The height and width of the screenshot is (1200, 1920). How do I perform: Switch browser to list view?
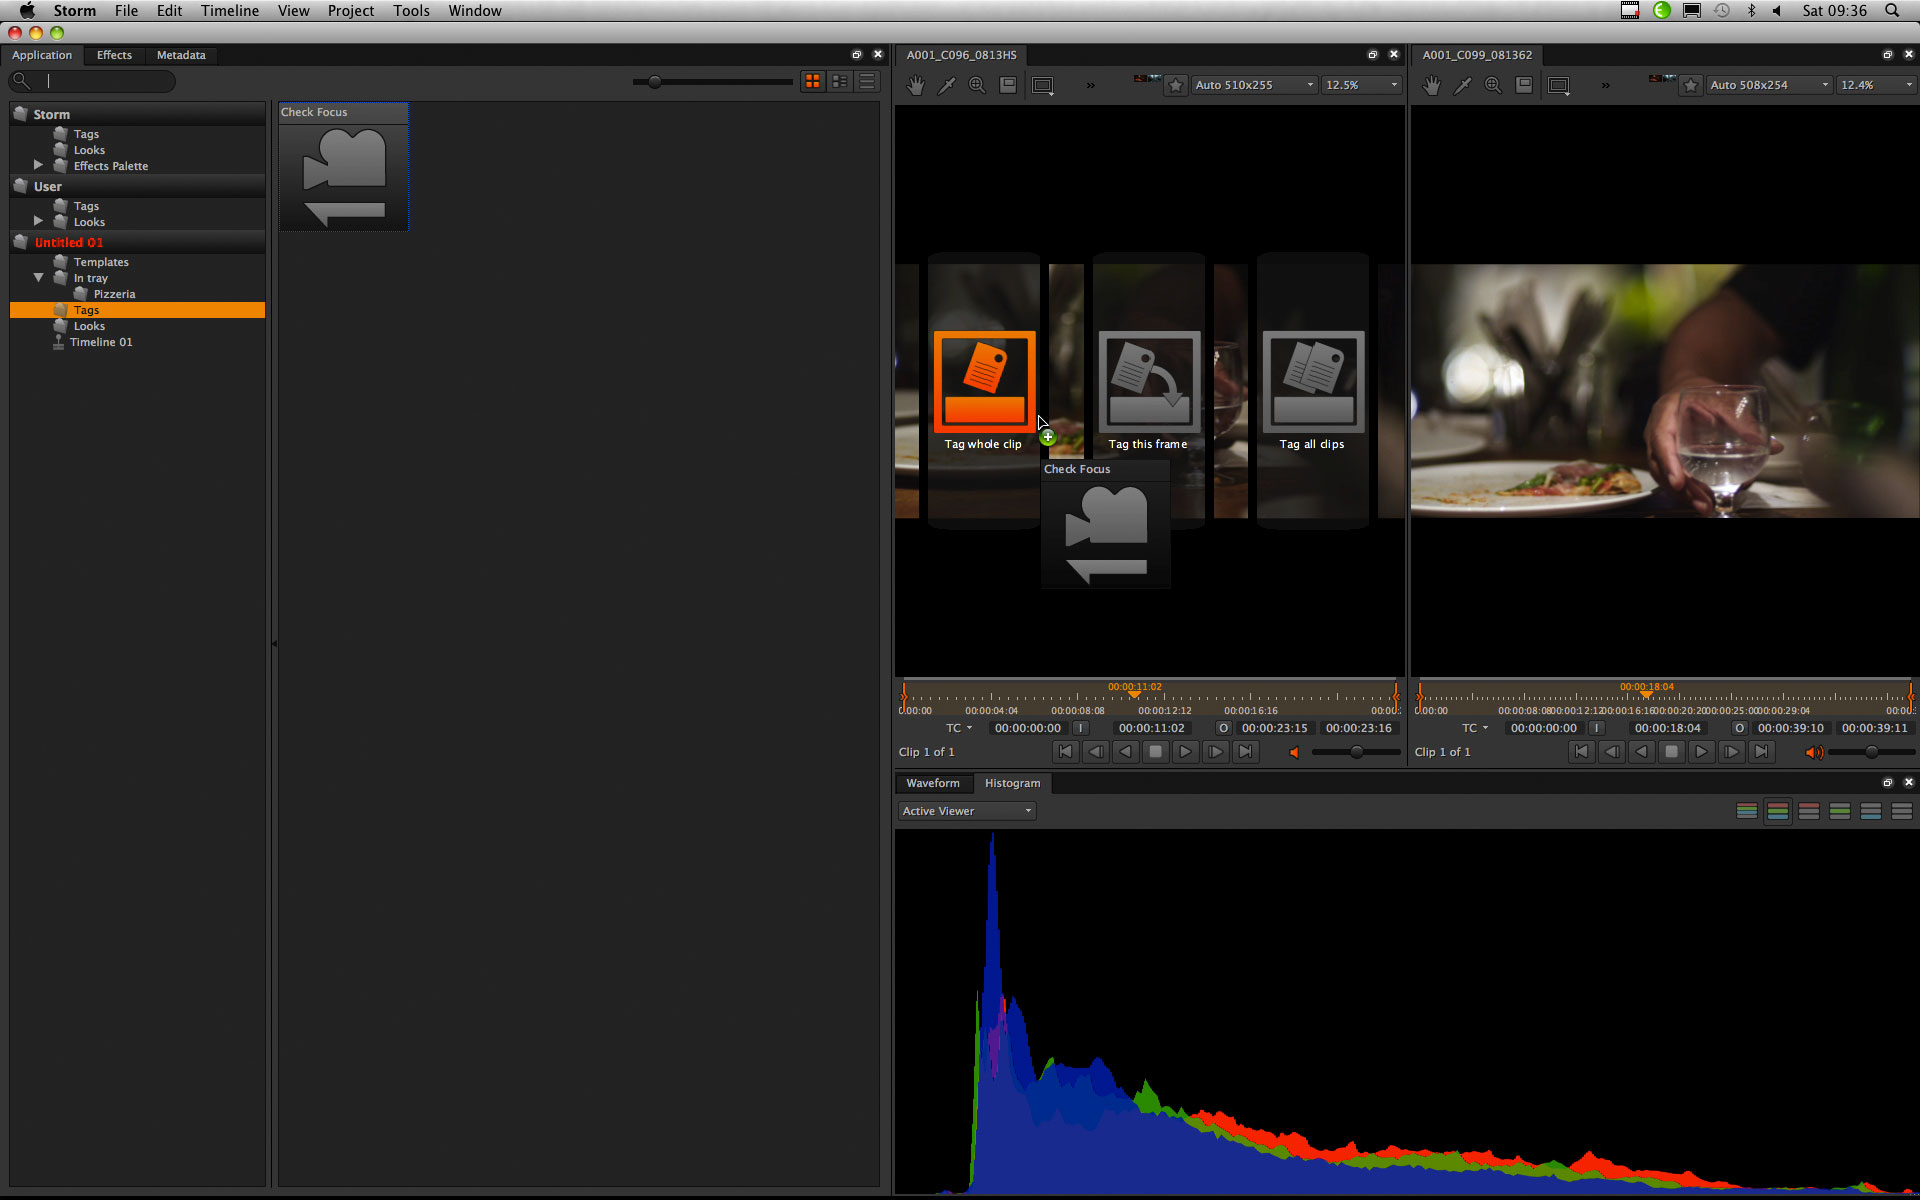868,81
